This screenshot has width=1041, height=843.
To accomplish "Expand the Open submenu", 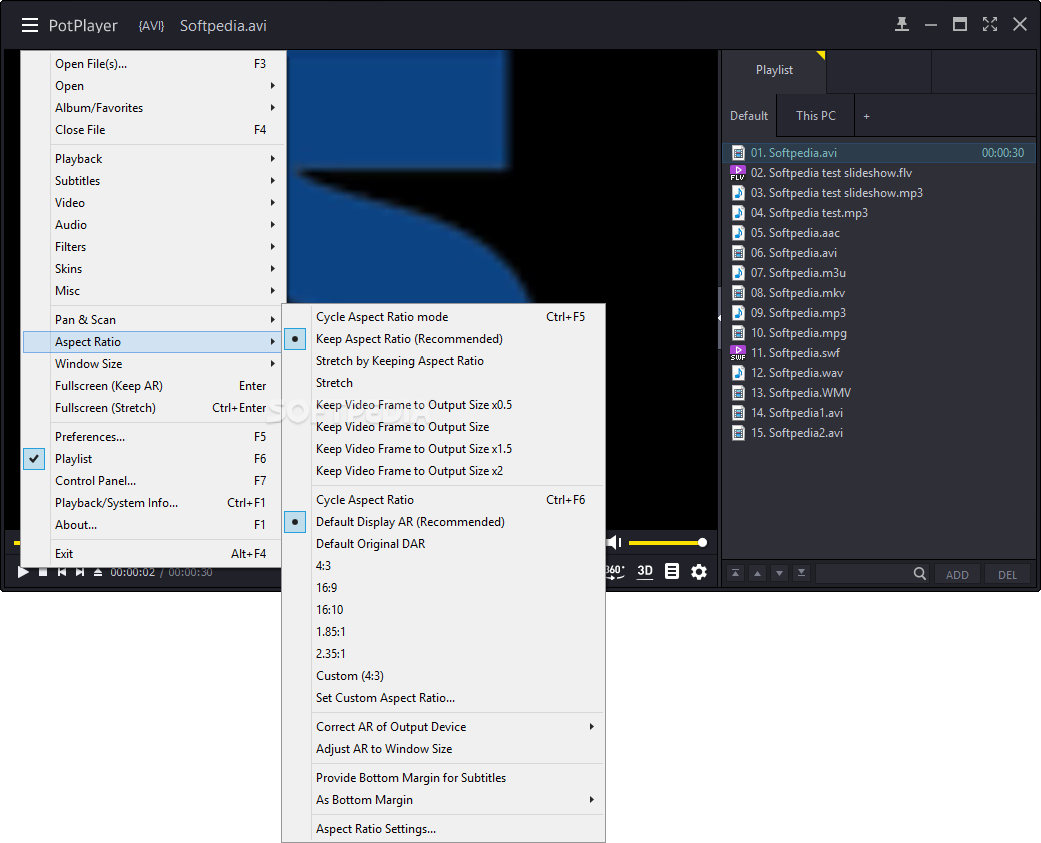I will pos(153,86).
